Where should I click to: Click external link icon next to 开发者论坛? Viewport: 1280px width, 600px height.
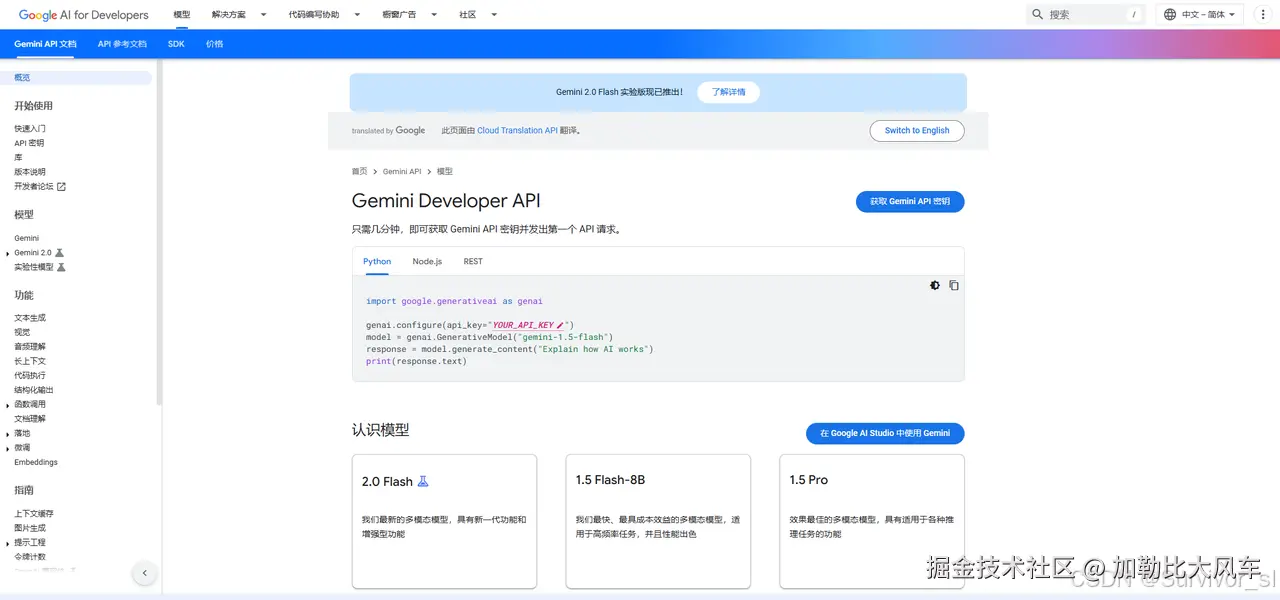pos(61,186)
